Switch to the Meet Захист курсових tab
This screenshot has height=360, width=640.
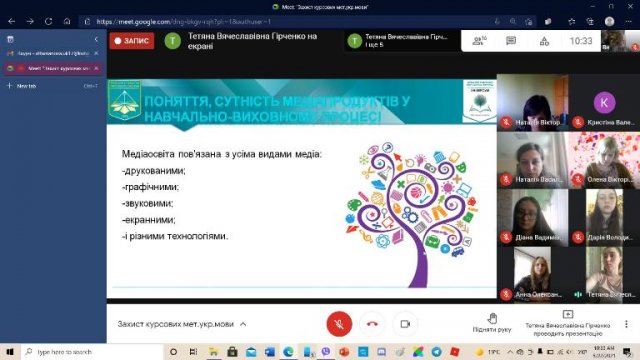(53, 68)
